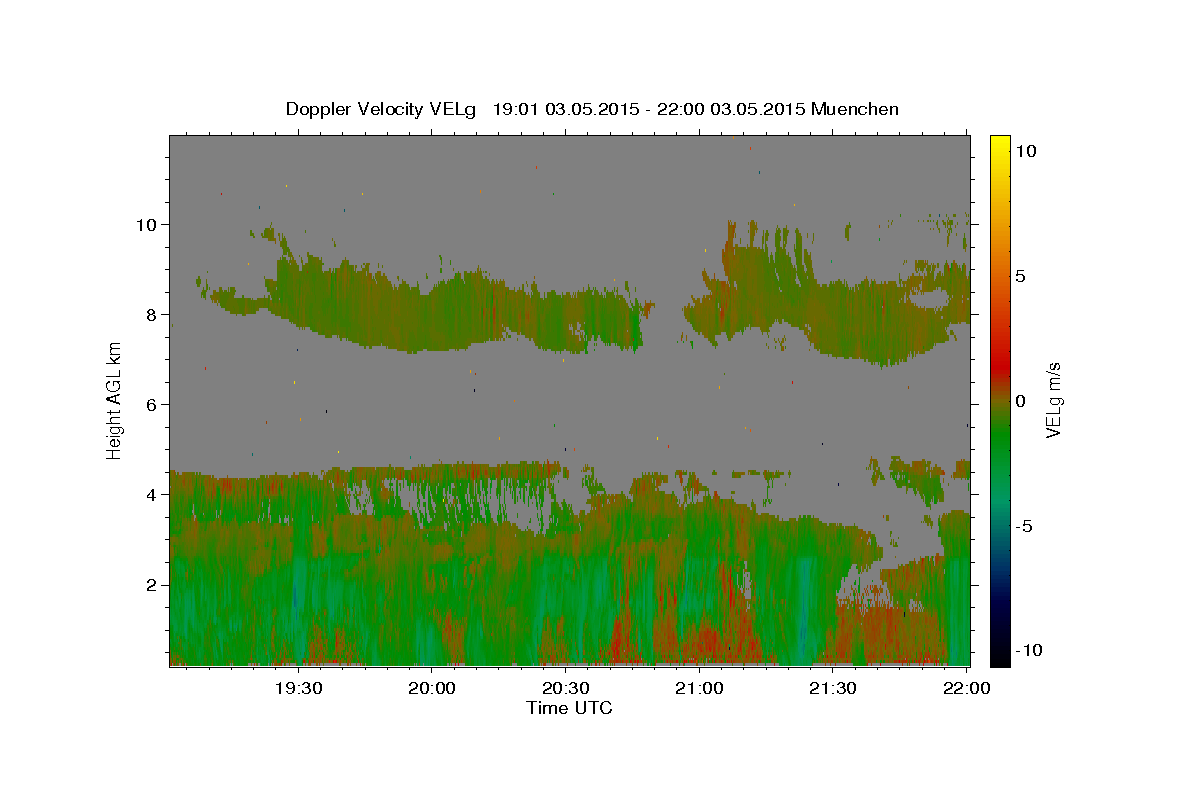Click the height tick label 2
This screenshot has width=1200, height=800.
click(151, 584)
